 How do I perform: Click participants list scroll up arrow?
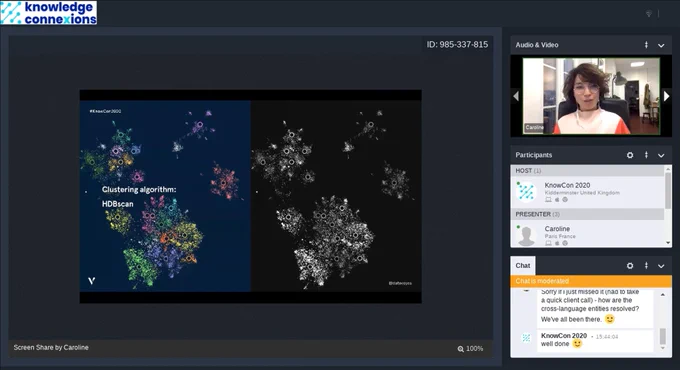[668, 168]
